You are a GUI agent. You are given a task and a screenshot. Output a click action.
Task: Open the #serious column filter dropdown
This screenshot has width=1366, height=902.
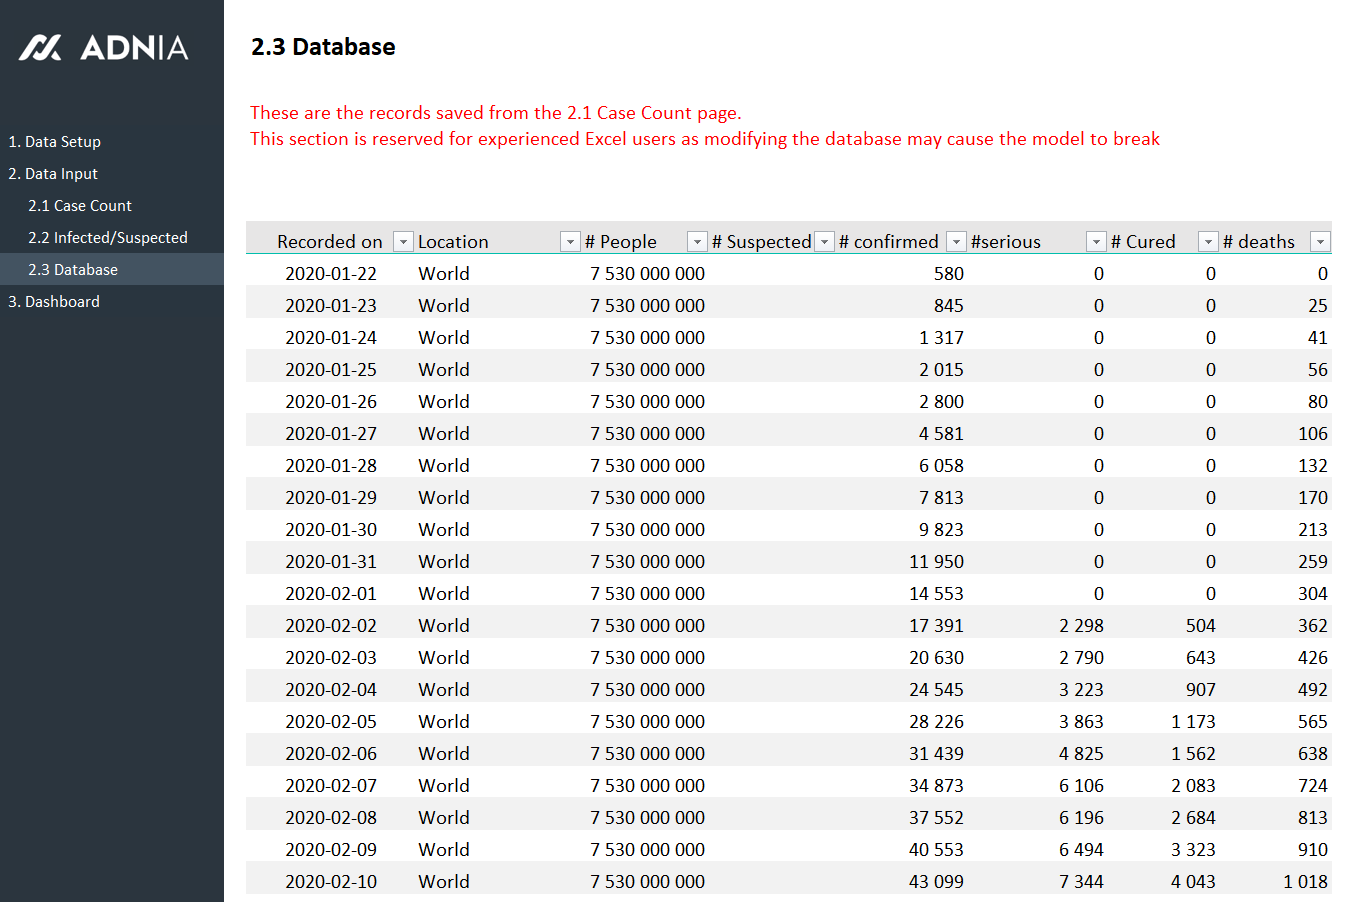tap(1096, 242)
